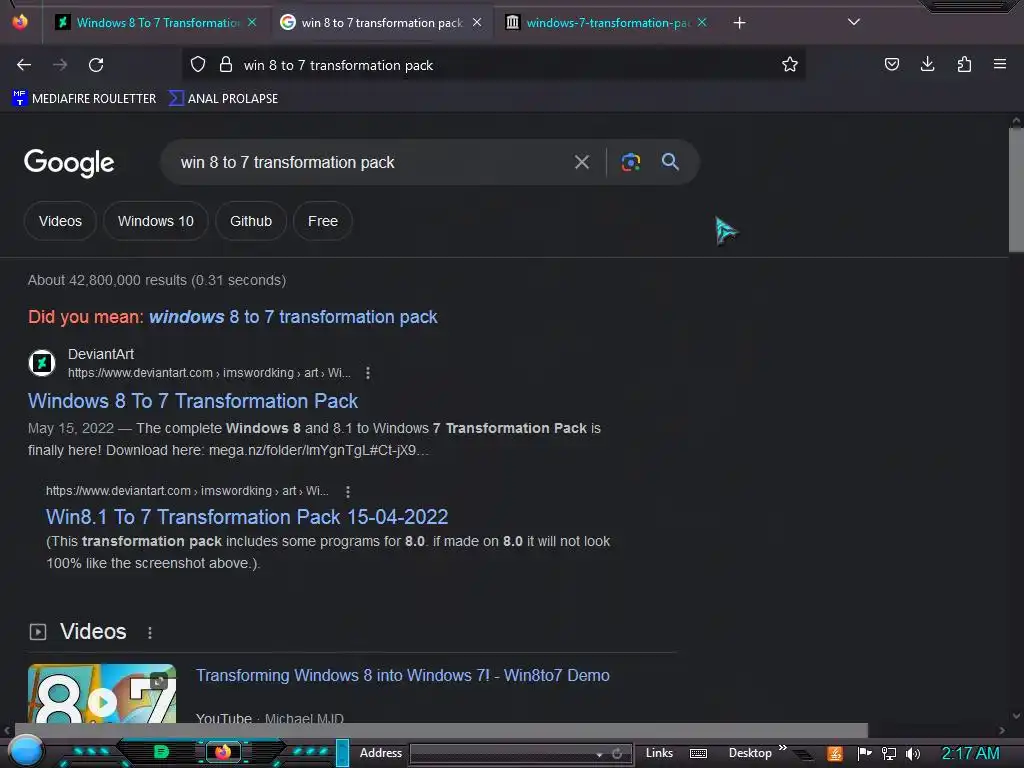
Task: Filter results by Videos chip
Action: [60, 221]
